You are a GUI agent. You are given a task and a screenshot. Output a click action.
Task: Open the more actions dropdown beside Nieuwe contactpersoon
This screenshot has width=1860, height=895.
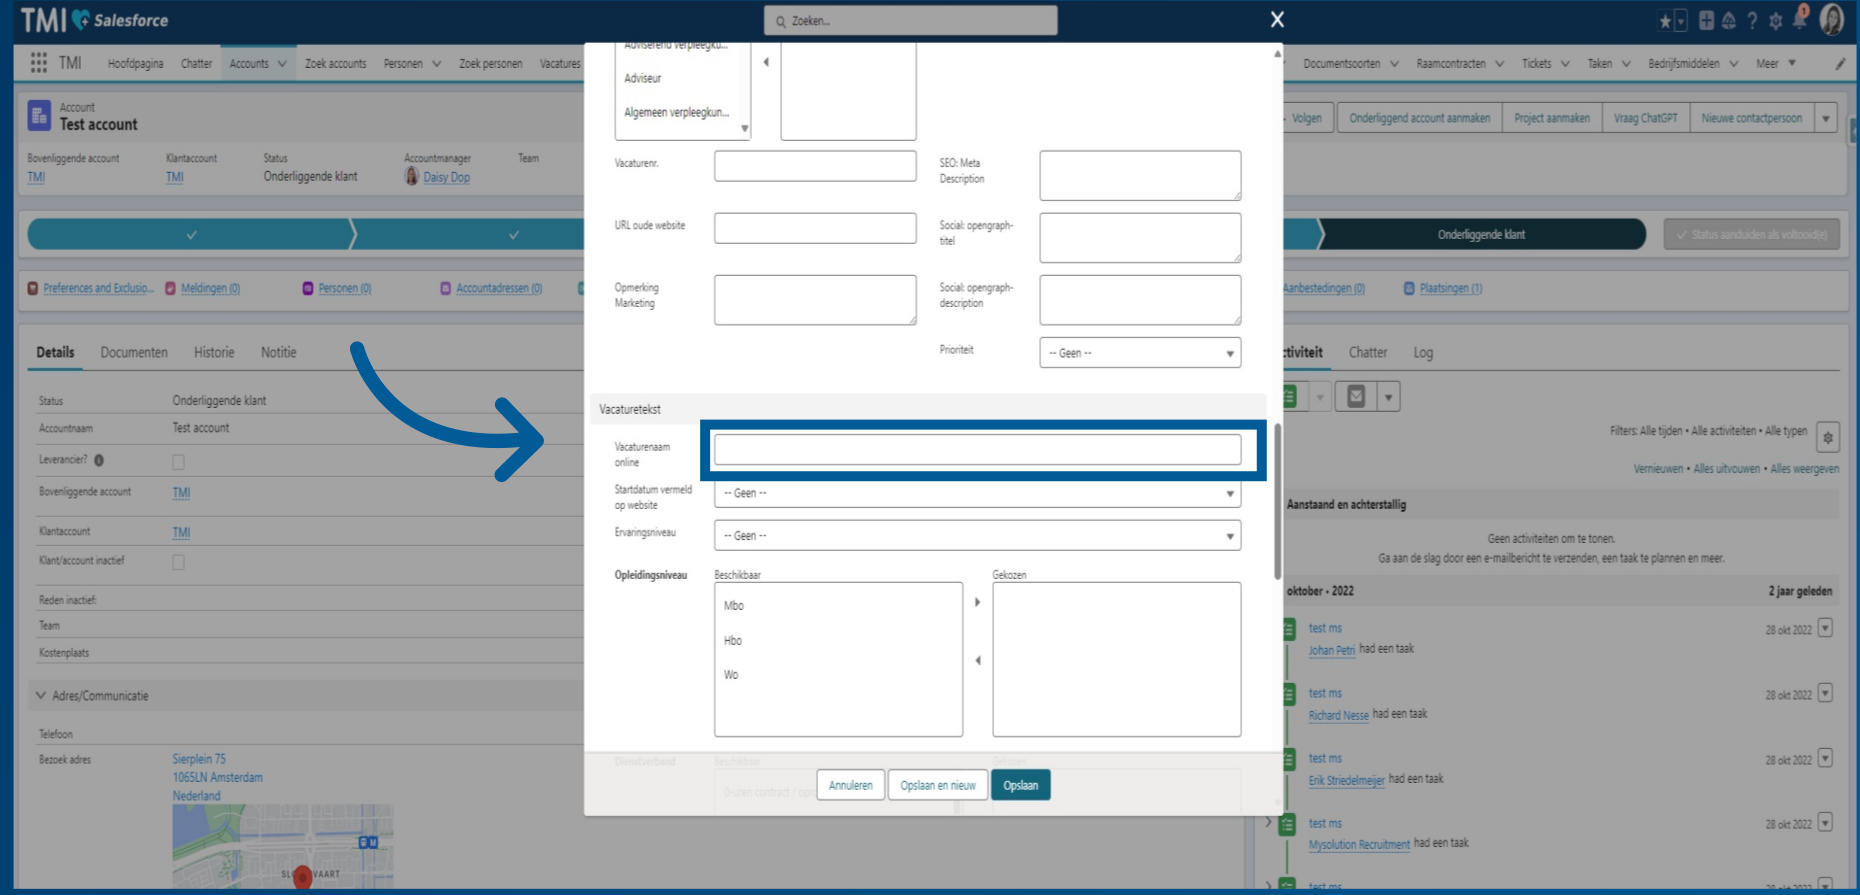pyautogui.click(x=1826, y=118)
